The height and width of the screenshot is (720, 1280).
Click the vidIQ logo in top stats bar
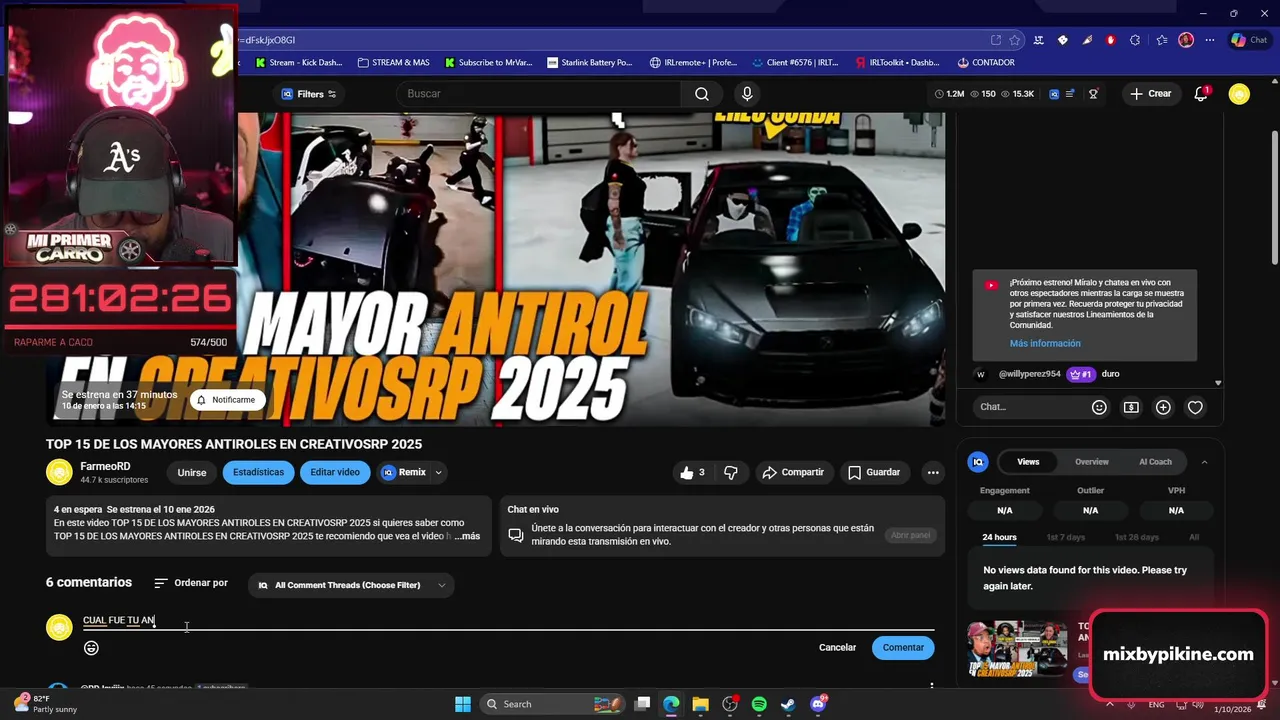tap(1054, 94)
